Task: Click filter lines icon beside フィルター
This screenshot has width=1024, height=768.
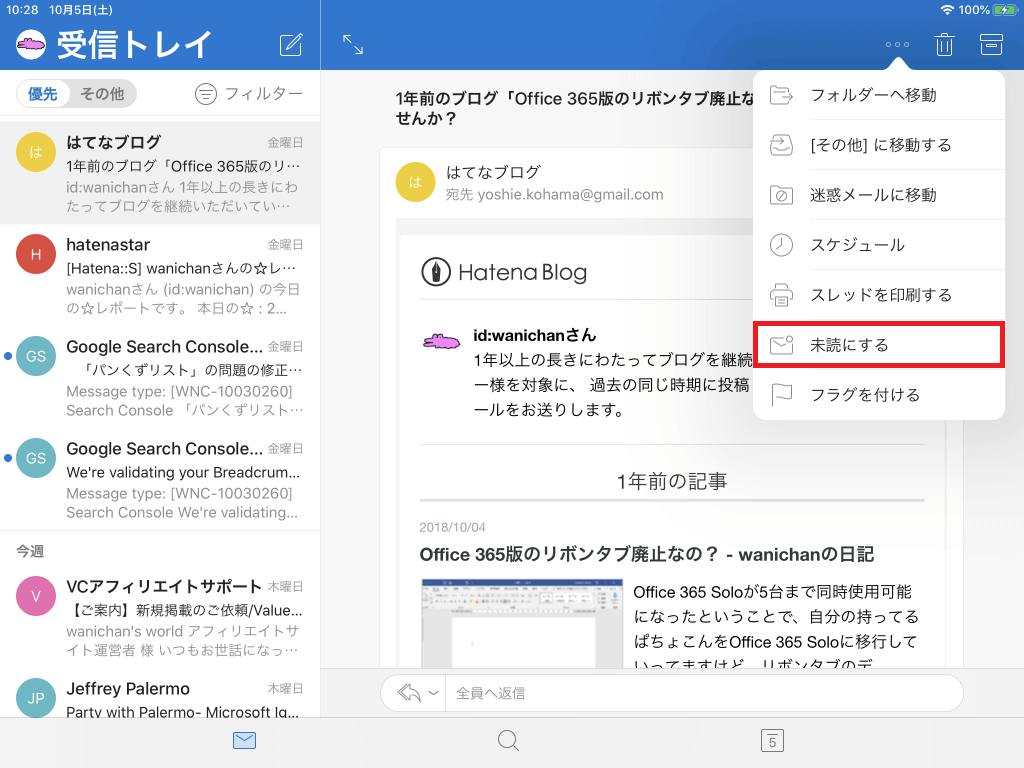Action: (206, 94)
